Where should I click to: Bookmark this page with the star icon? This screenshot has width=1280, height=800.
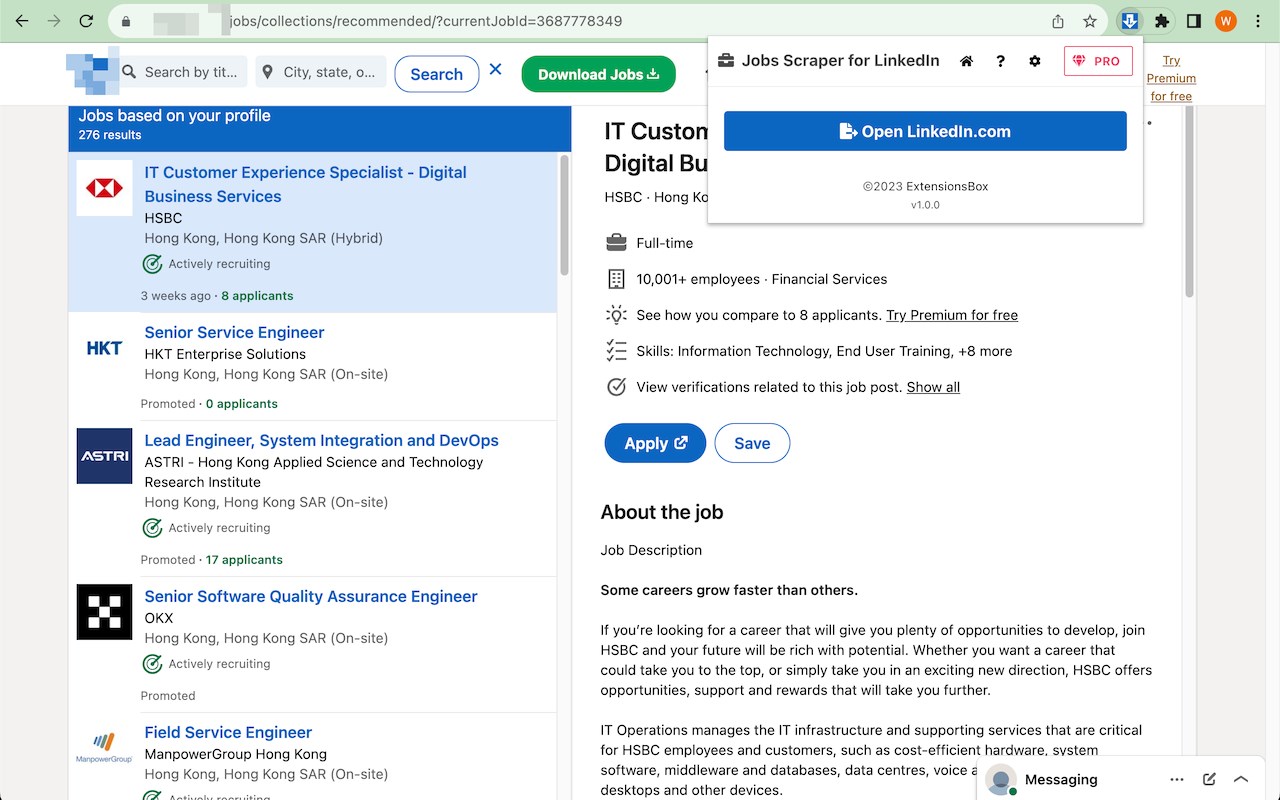point(1090,21)
